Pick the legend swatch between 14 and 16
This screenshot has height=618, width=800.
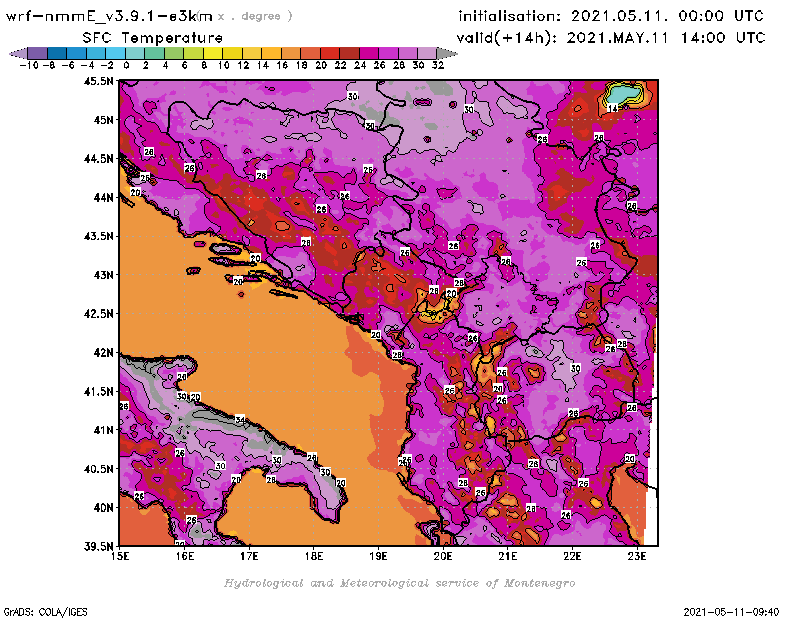click(271, 54)
